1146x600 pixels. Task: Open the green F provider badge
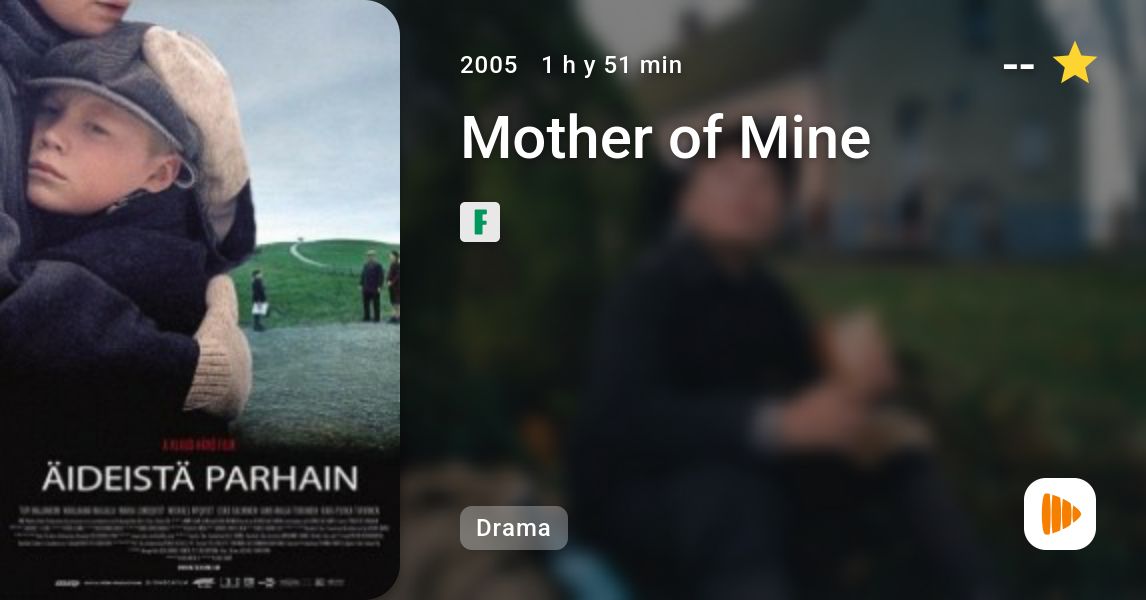pyautogui.click(x=479, y=222)
